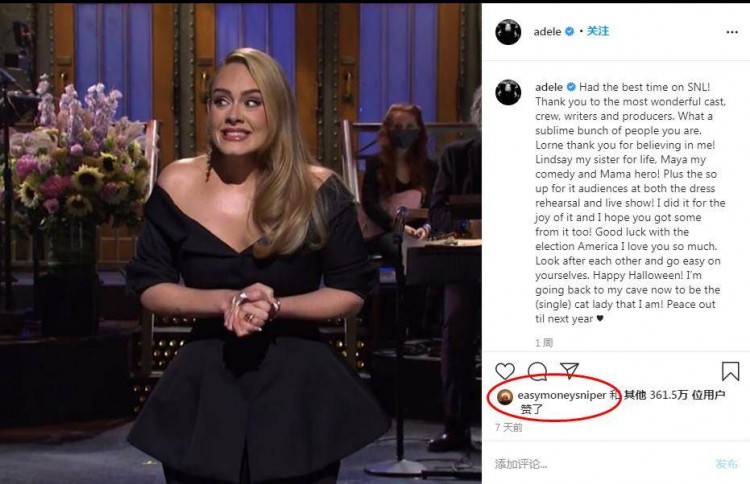
Task: Open the three-dot more options menu
Action: click(x=732, y=32)
